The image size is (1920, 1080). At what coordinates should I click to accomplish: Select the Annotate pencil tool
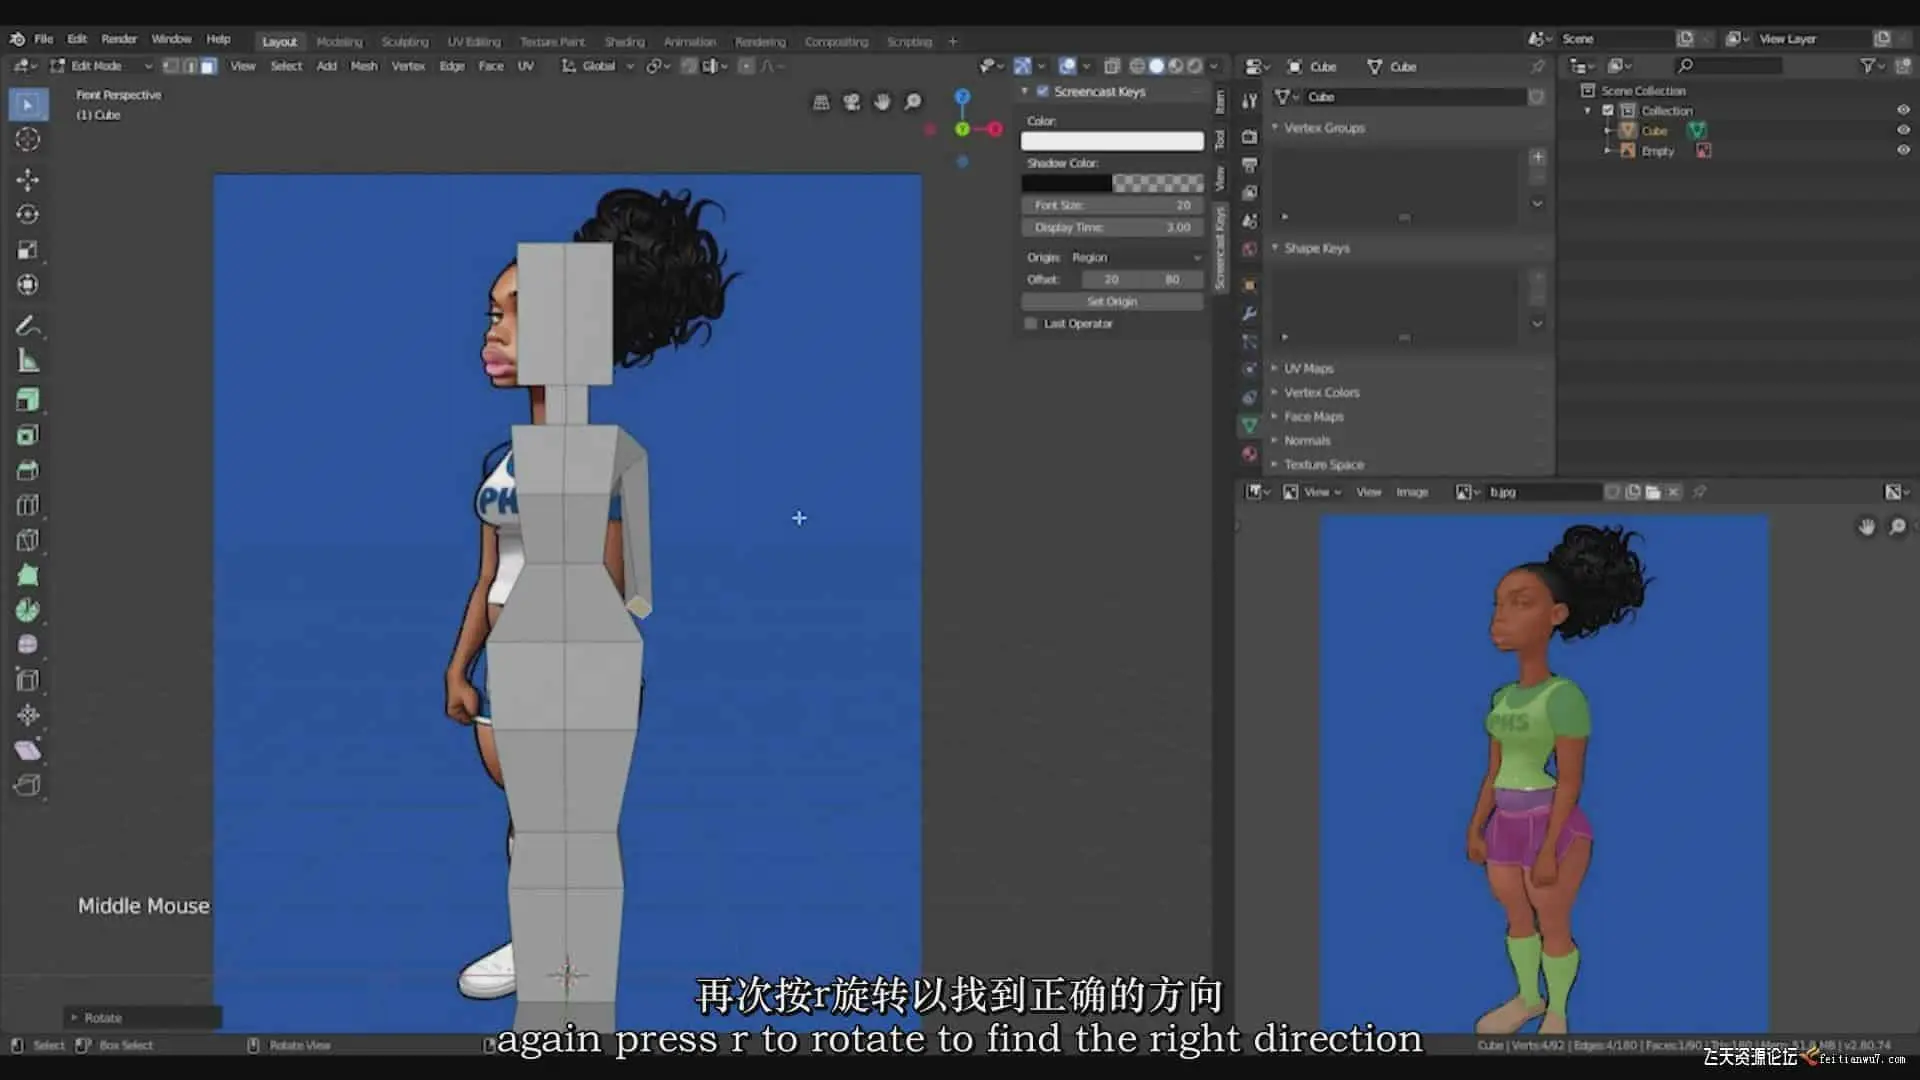28,326
